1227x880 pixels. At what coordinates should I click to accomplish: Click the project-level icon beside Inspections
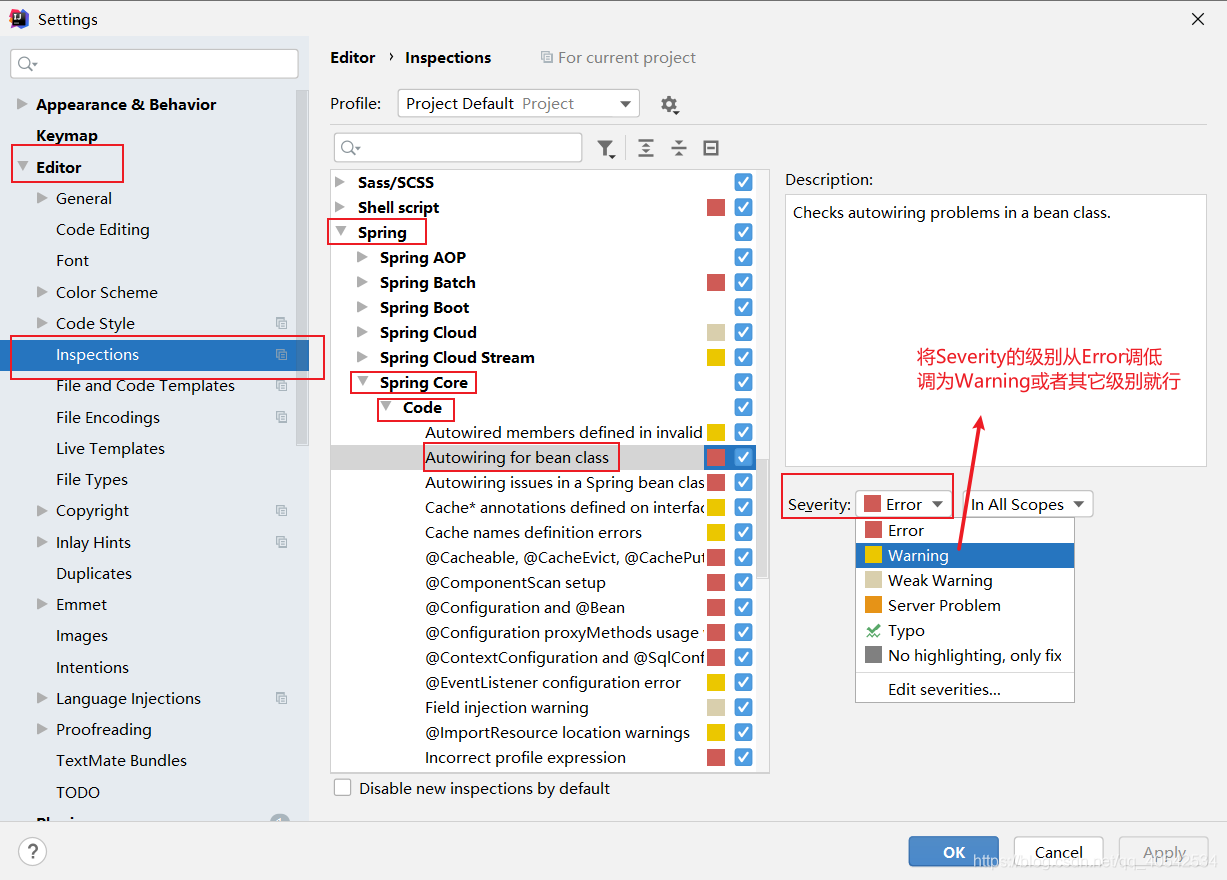click(281, 354)
